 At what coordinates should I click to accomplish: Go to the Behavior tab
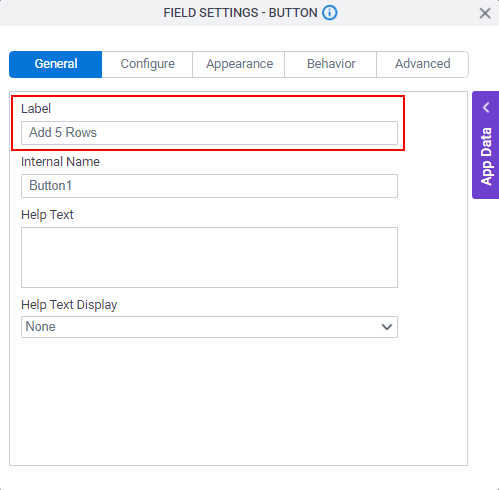(x=331, y=64)
